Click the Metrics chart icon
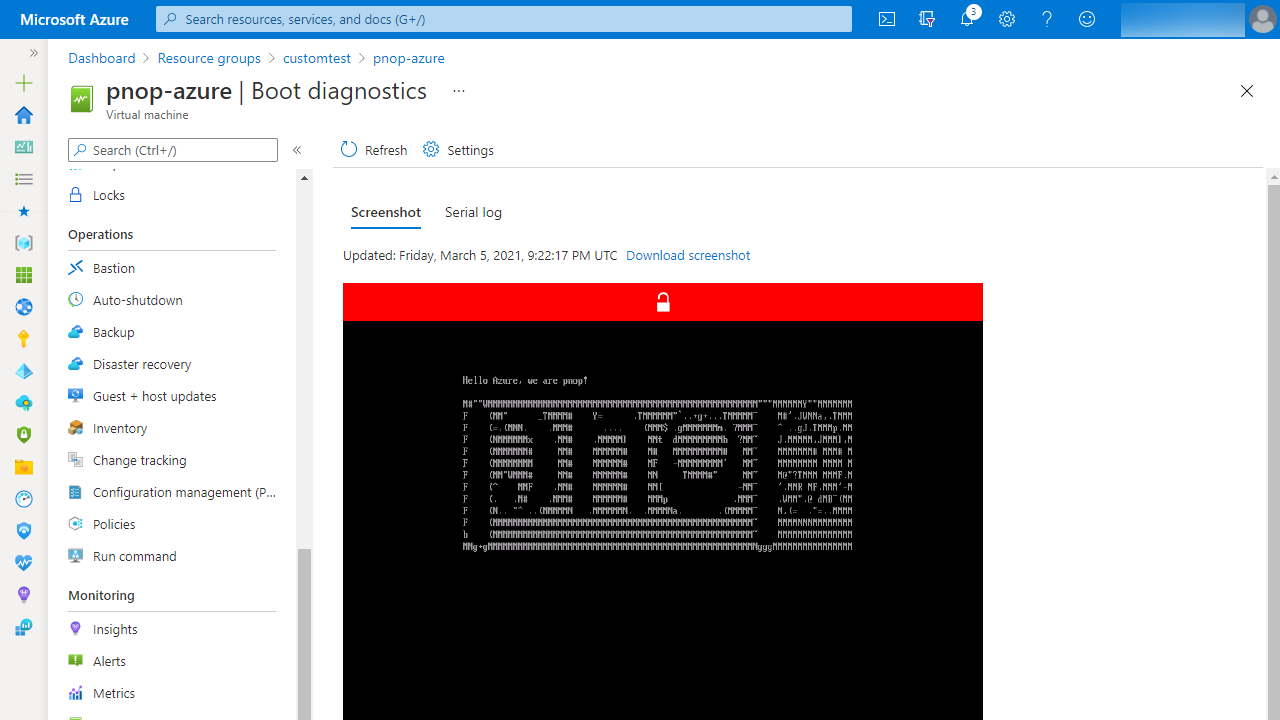The width and height of the screenshot is (1280, 720). [x=76, y=693]
